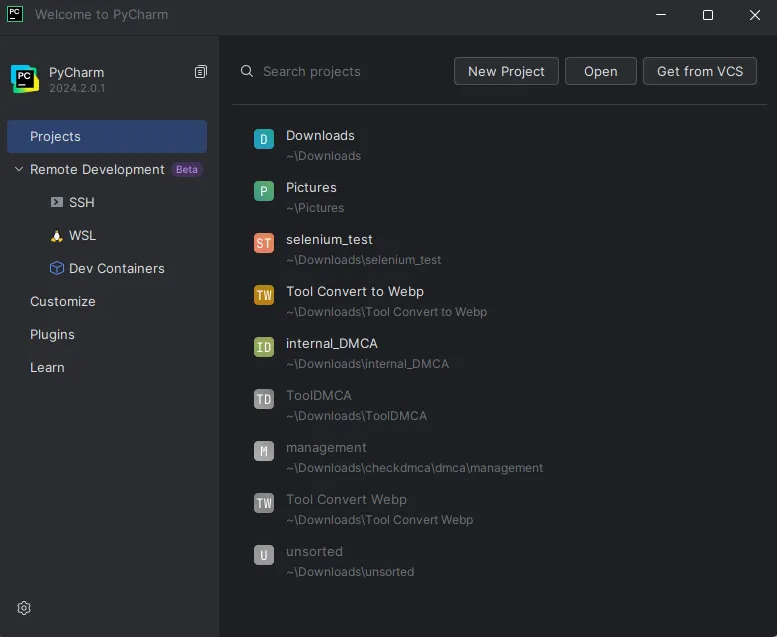Click the 2024.2.0.1 version text

click(77, 88)
